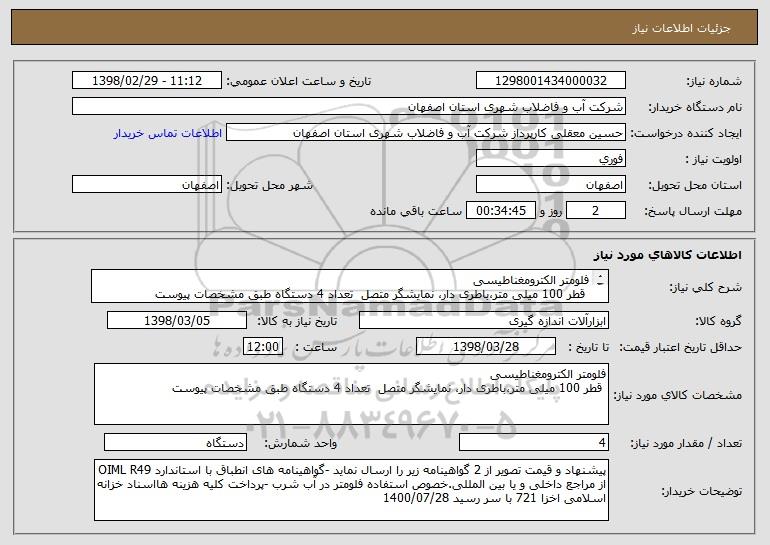
Task: Click the buyer notes text area
Action: (x=351, y=490)
